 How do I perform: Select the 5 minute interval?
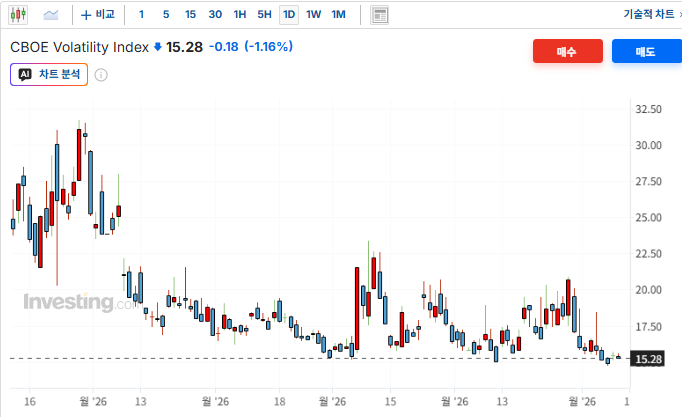166,15
